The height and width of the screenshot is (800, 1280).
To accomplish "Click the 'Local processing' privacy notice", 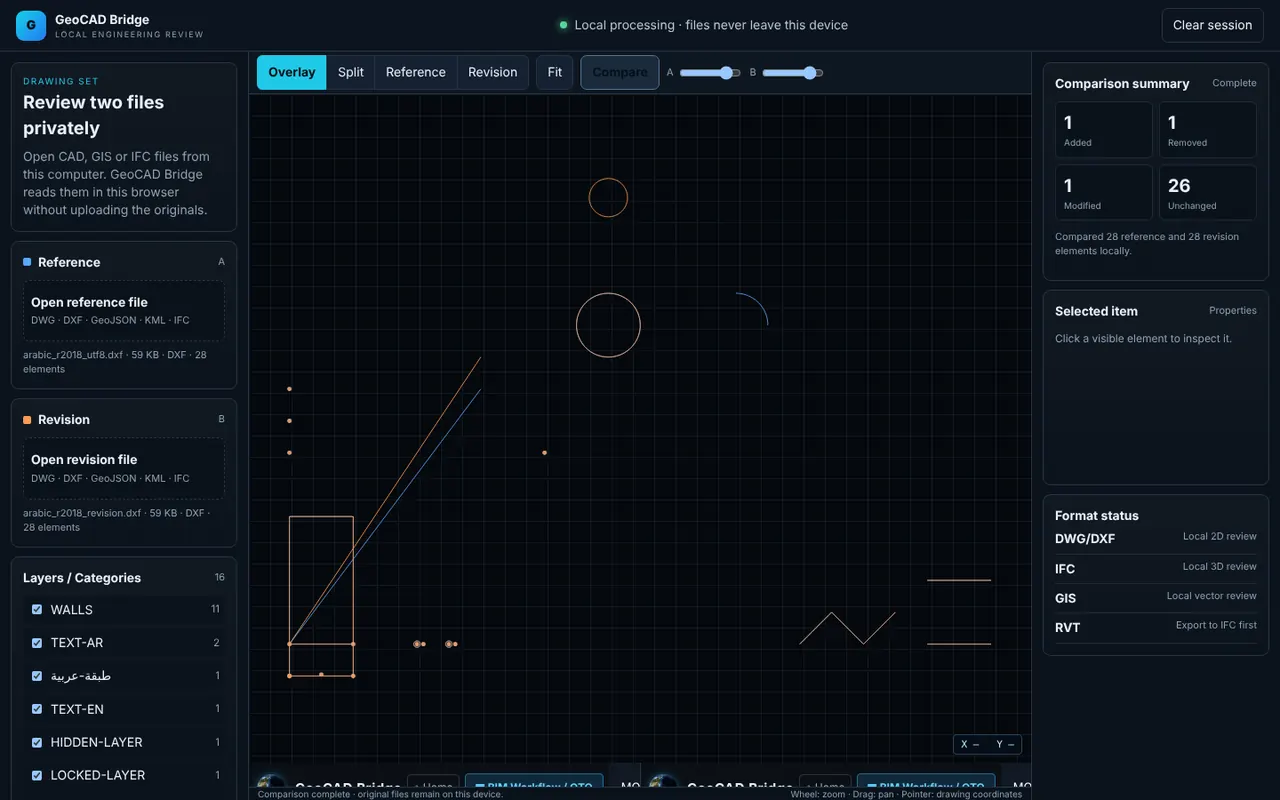I will click(703, 25).
